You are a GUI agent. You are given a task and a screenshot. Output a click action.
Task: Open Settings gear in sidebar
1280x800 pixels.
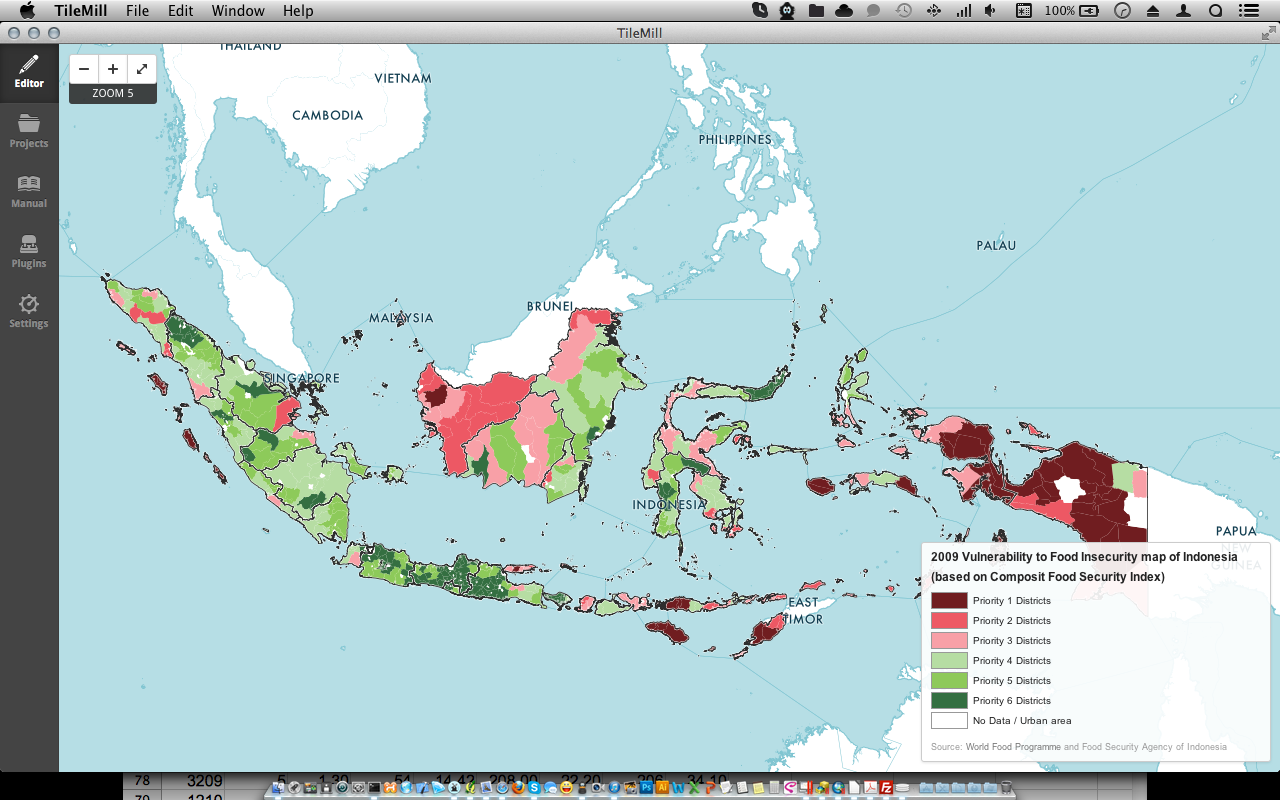tap(29, 312)
